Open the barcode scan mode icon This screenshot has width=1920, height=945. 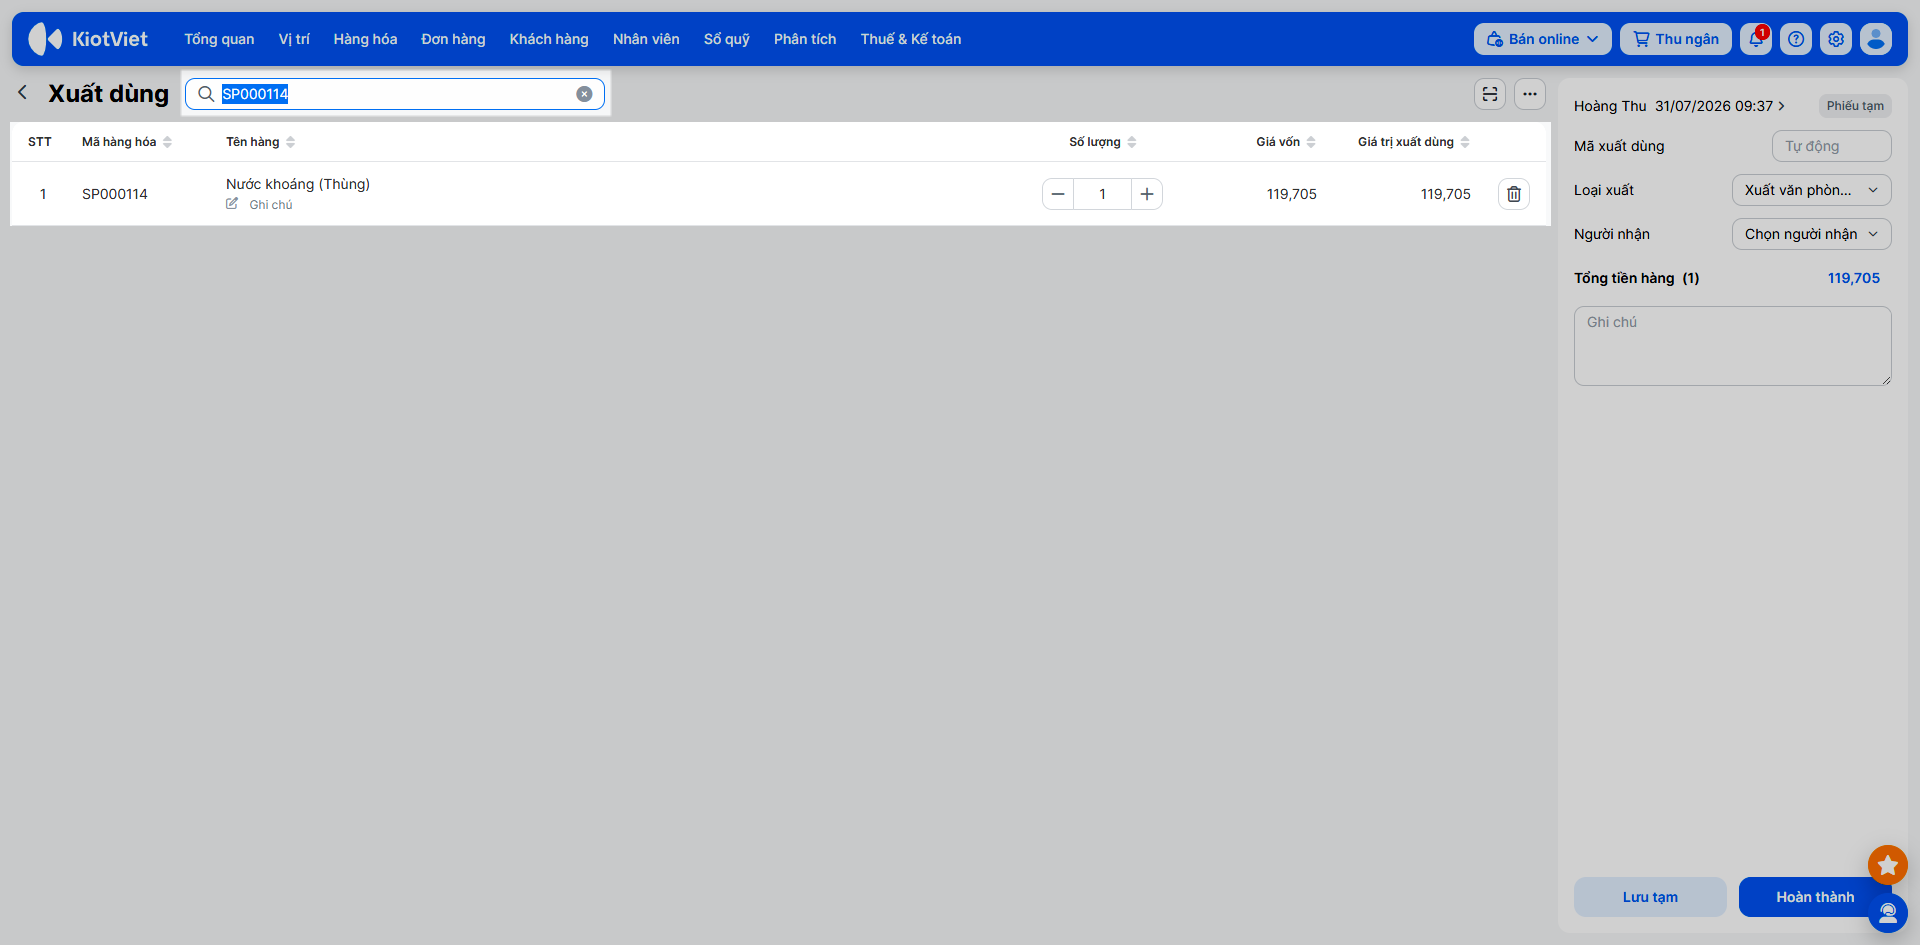coord(1490,94)
